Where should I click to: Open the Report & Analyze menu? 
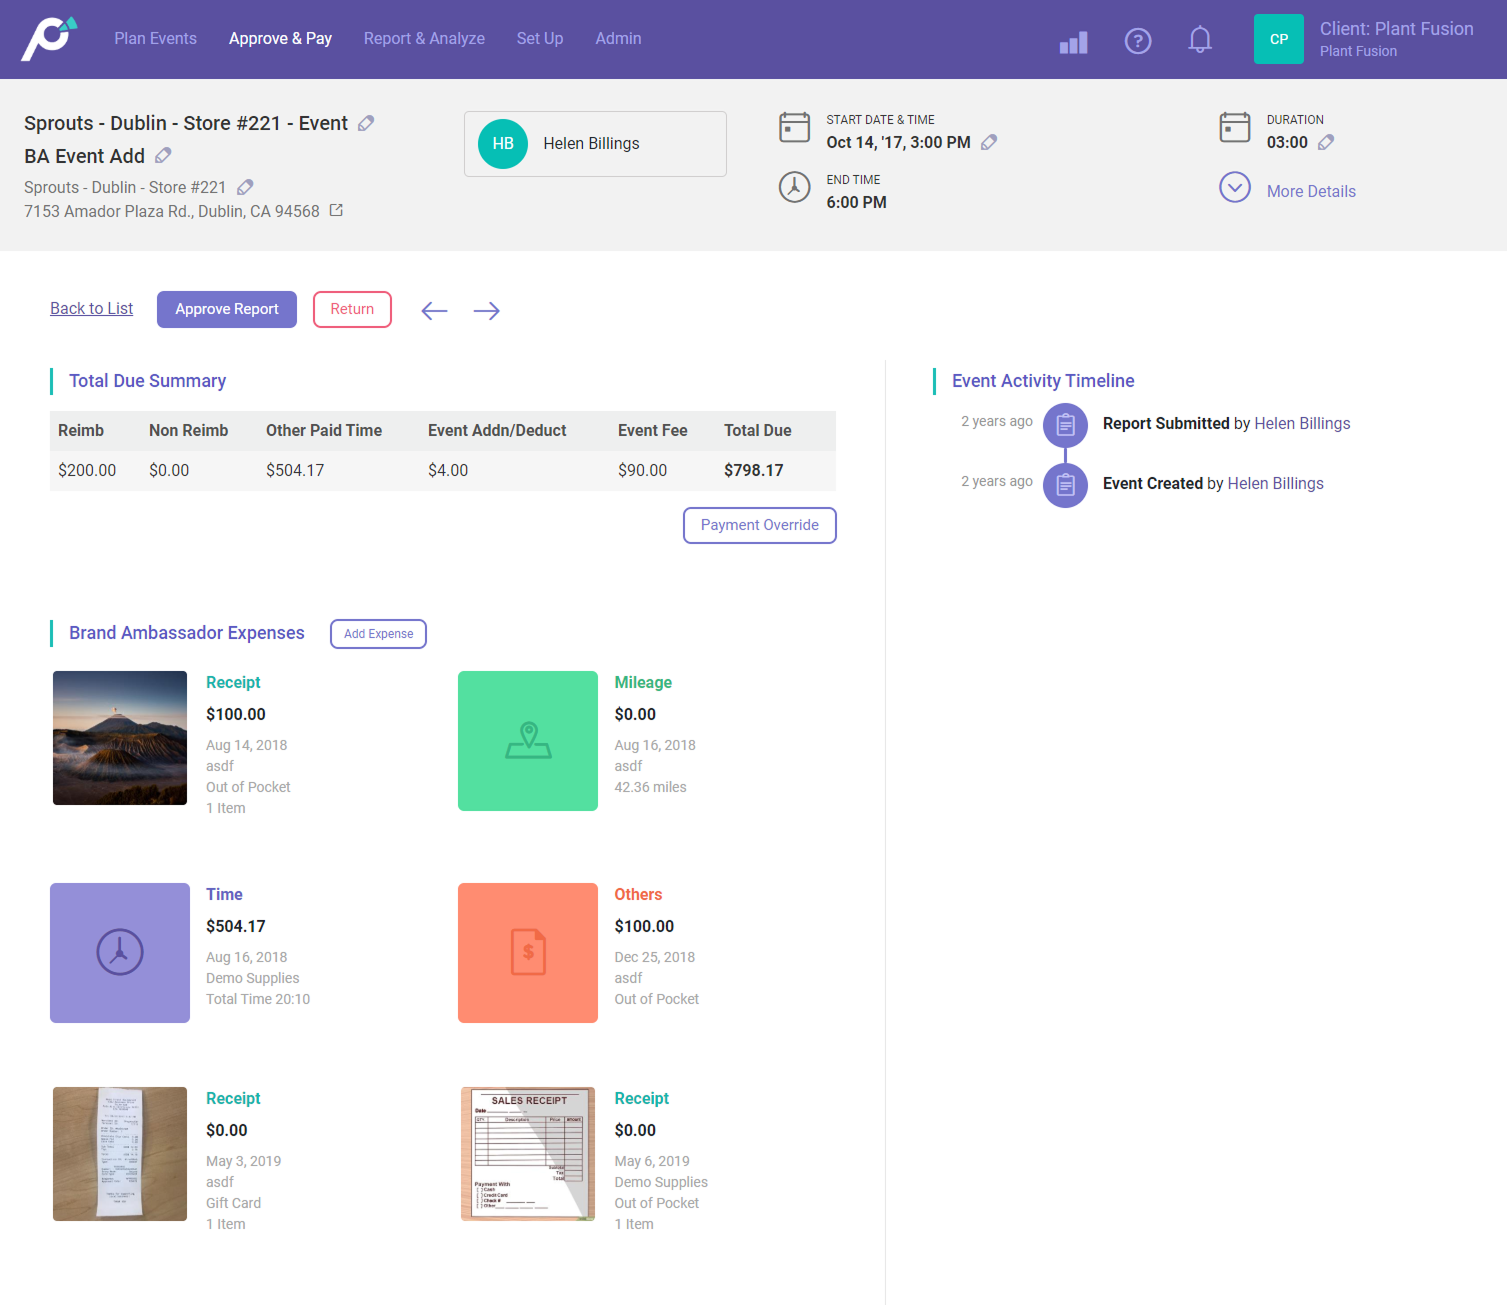(424, 38)
